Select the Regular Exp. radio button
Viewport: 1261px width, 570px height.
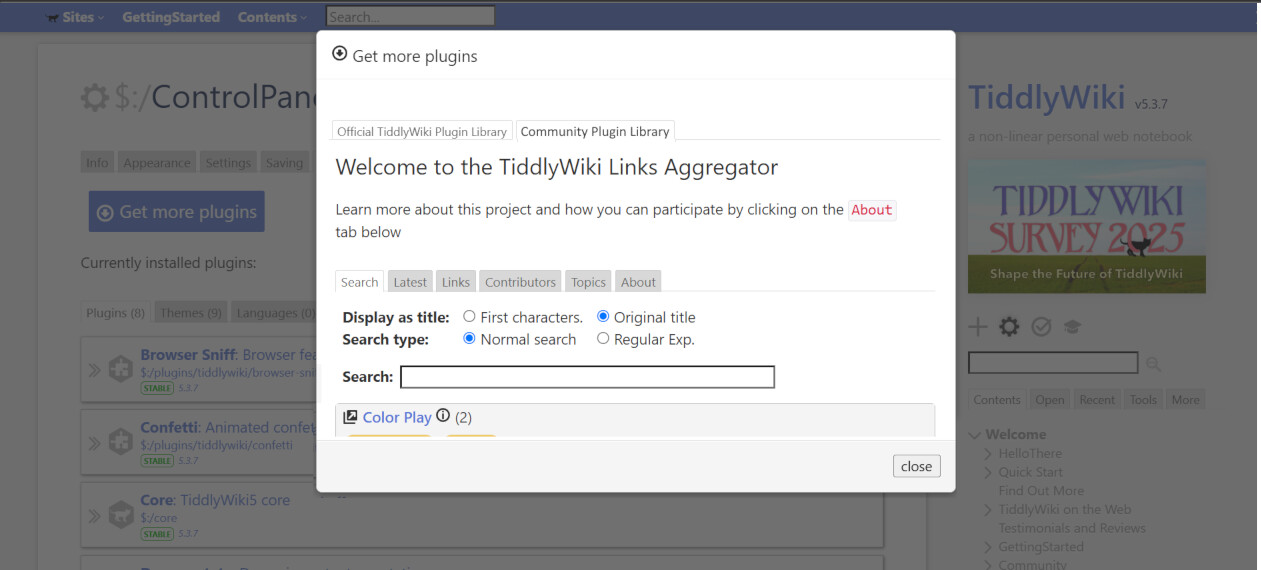(603, 339)
